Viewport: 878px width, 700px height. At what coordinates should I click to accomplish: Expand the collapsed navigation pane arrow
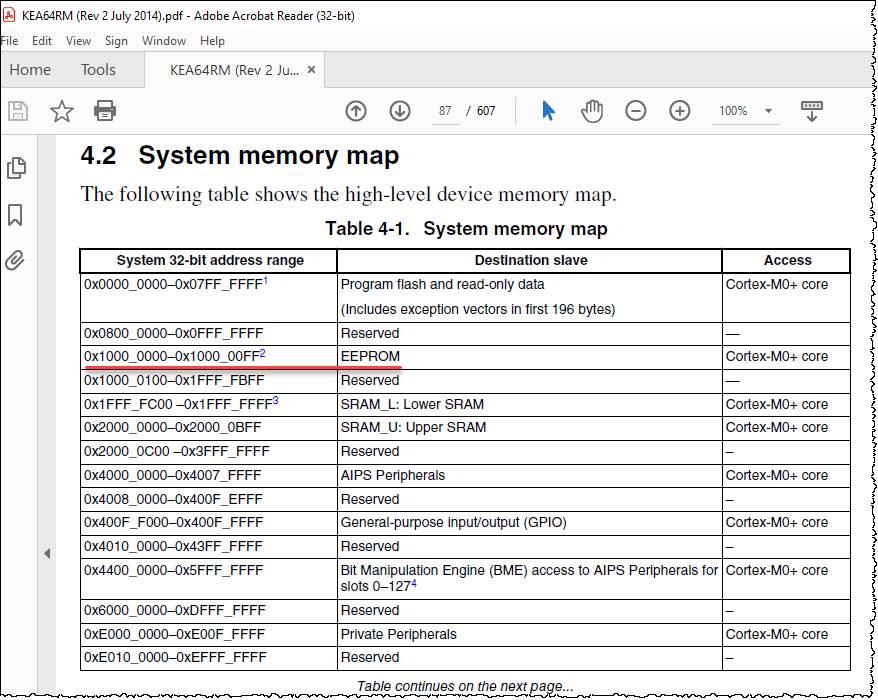pyautogui.click(x=46, y=553)
